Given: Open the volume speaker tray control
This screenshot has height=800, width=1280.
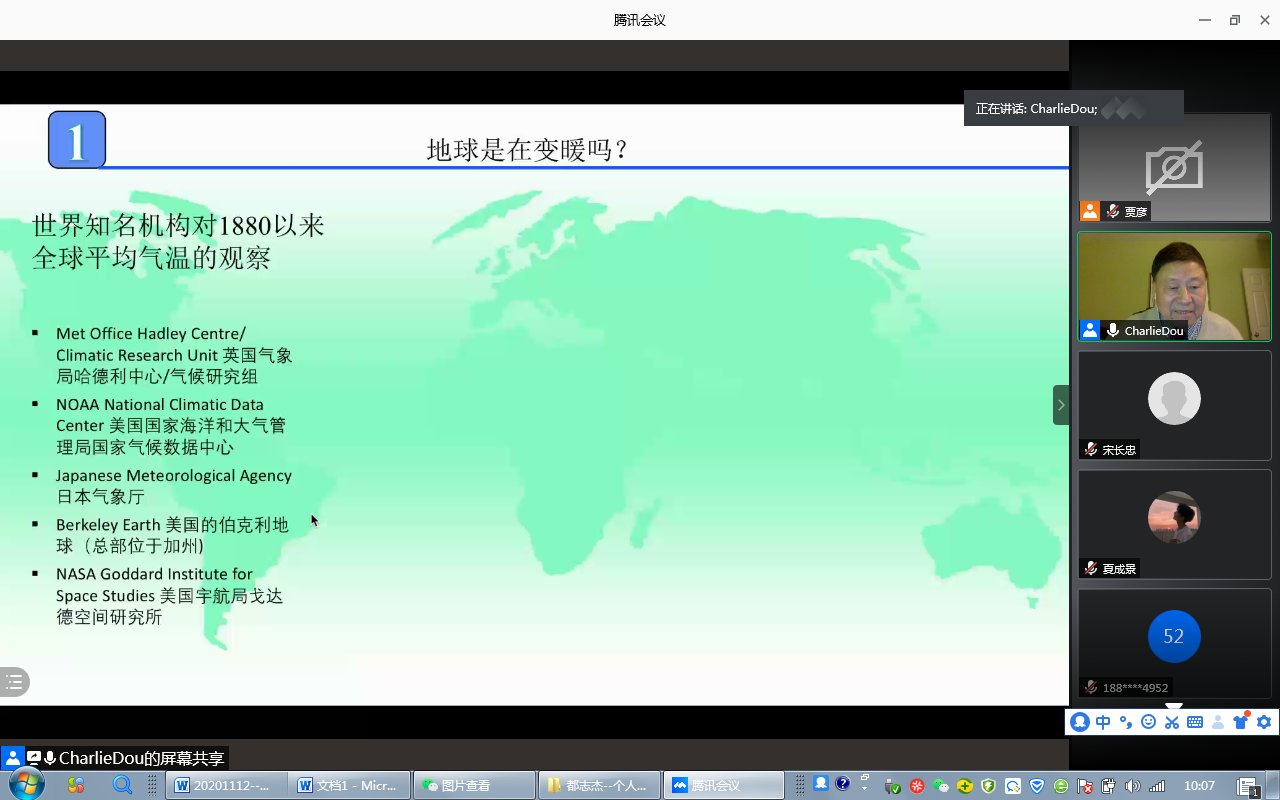Looking at the screenshot, I should tap(1133, 786).
